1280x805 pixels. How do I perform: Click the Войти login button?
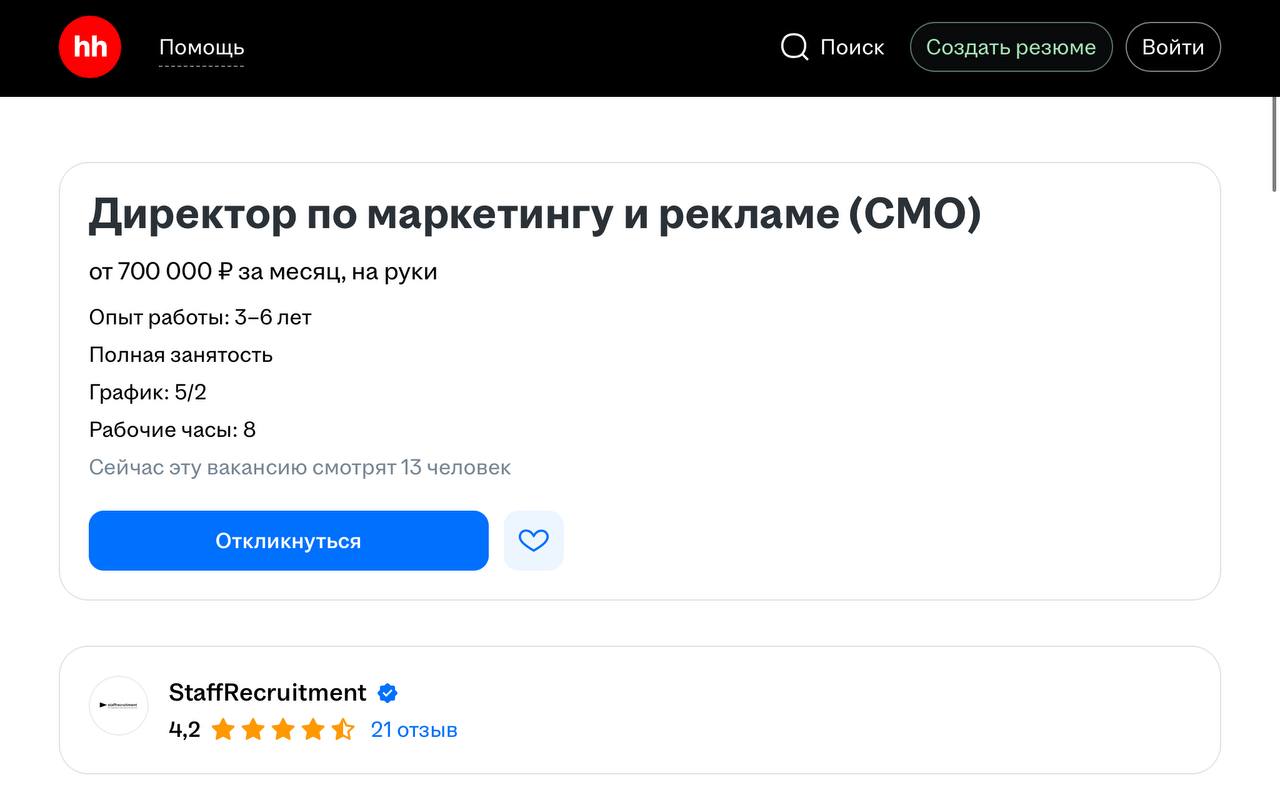(x=1172, y=47)
